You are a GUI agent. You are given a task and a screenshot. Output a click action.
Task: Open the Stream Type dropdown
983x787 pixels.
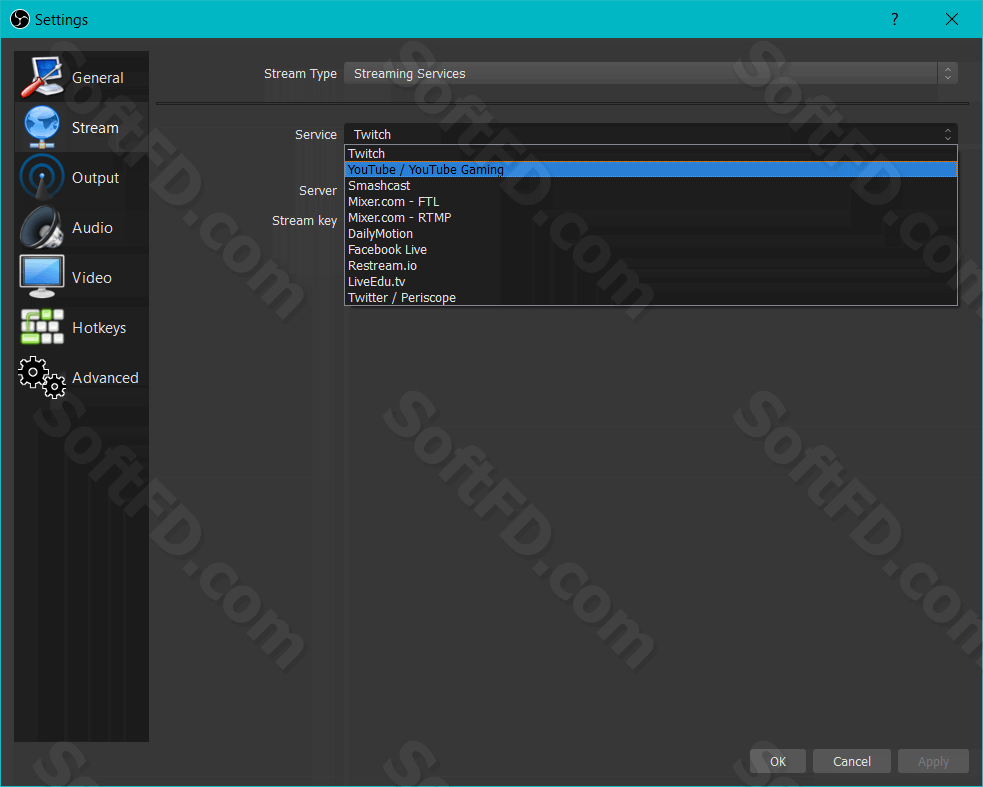point(651,73)
